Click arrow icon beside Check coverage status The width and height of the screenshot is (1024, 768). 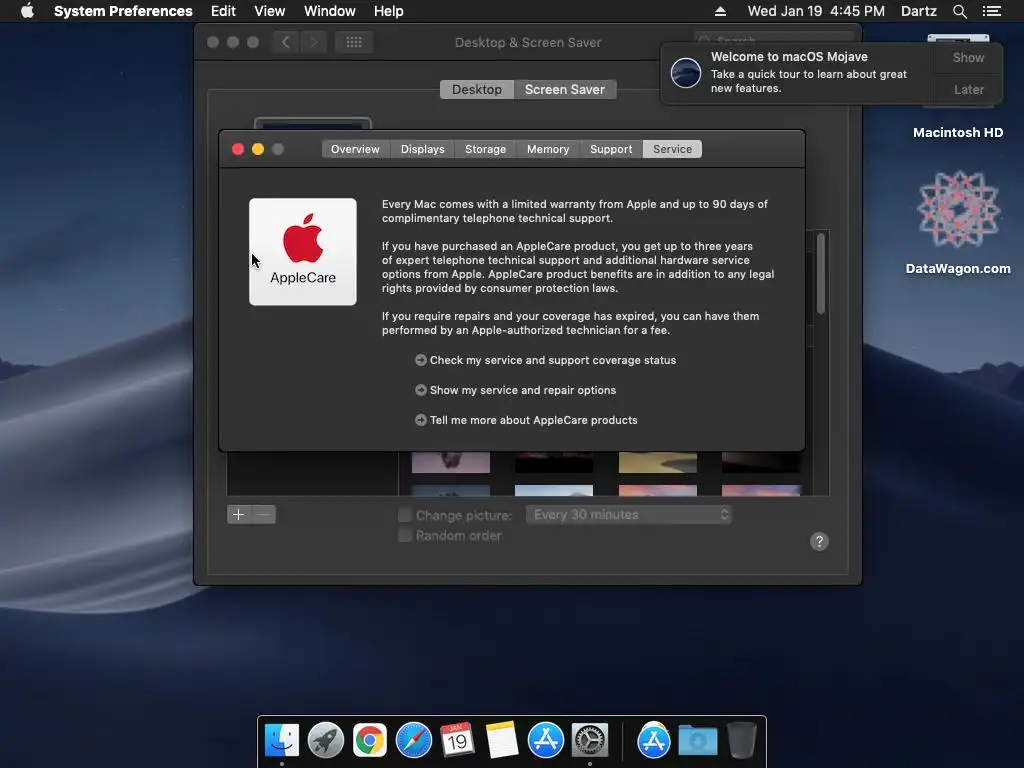421,360
